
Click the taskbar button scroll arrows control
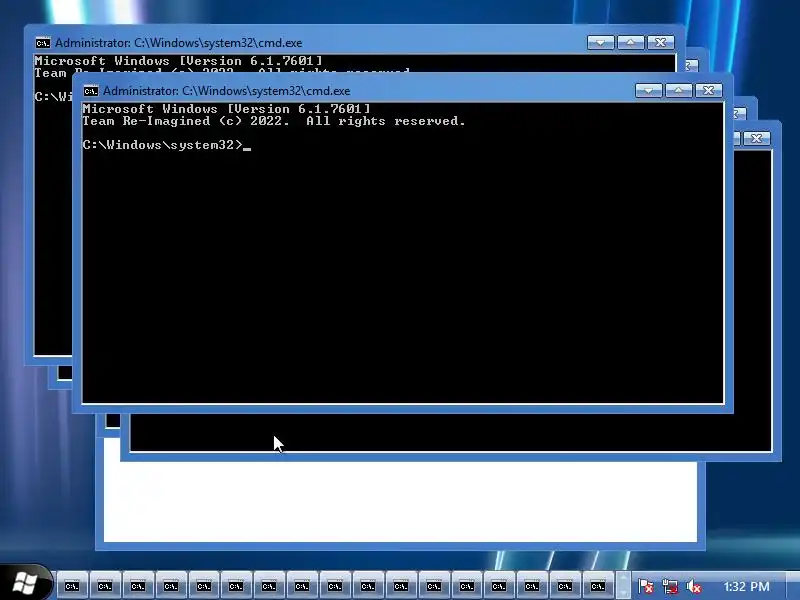coord(623,586)
